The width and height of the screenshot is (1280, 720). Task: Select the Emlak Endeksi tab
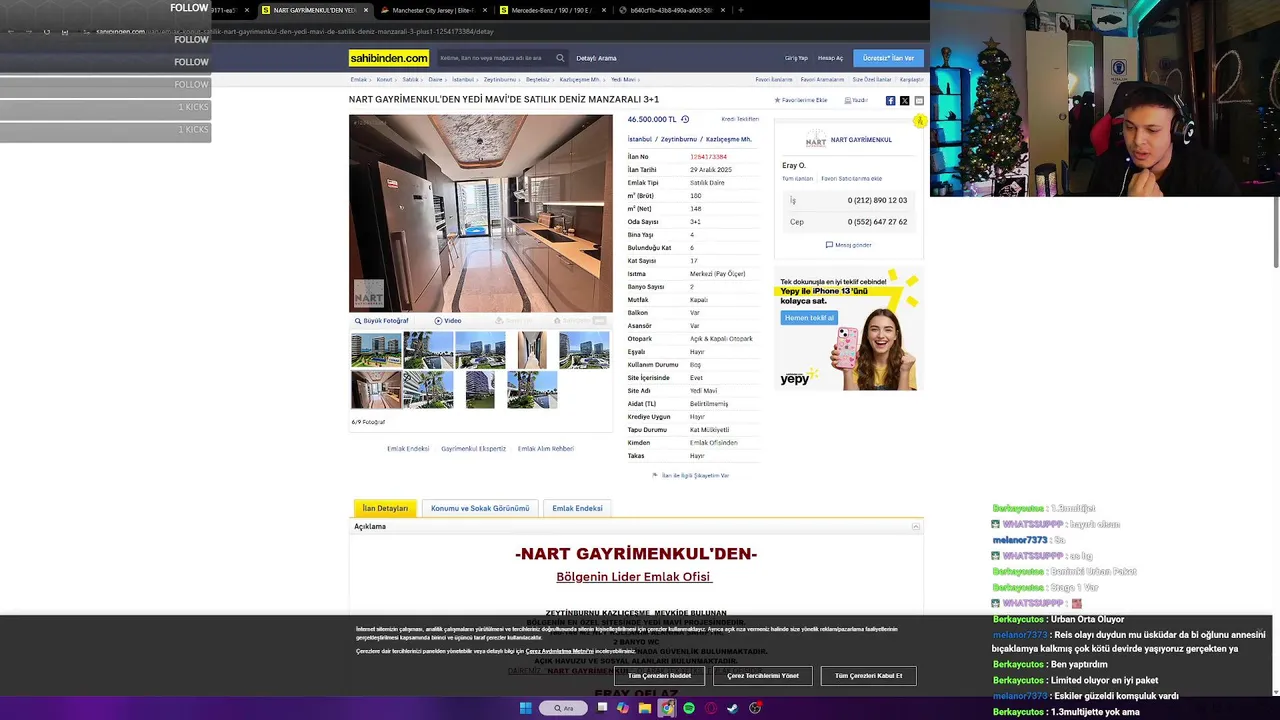[x=577, y=508]
